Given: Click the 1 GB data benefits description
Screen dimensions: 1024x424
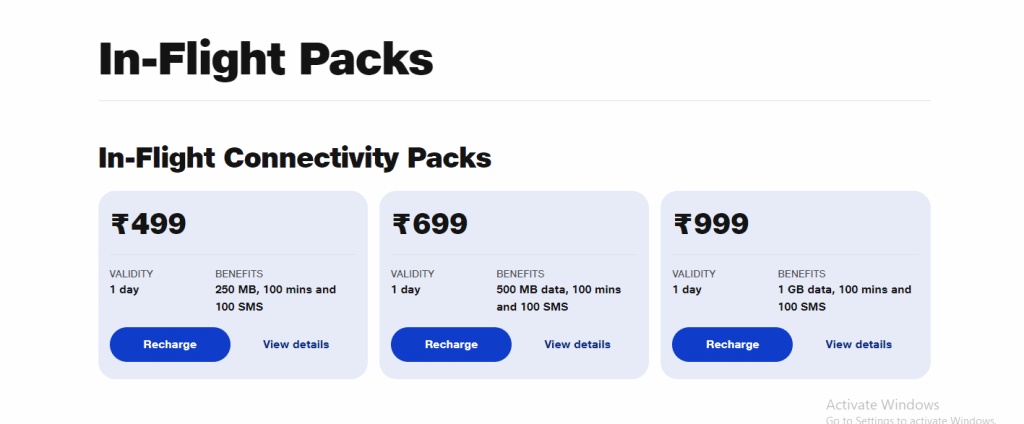Looking at the screenshot, I should pos(844,298).
